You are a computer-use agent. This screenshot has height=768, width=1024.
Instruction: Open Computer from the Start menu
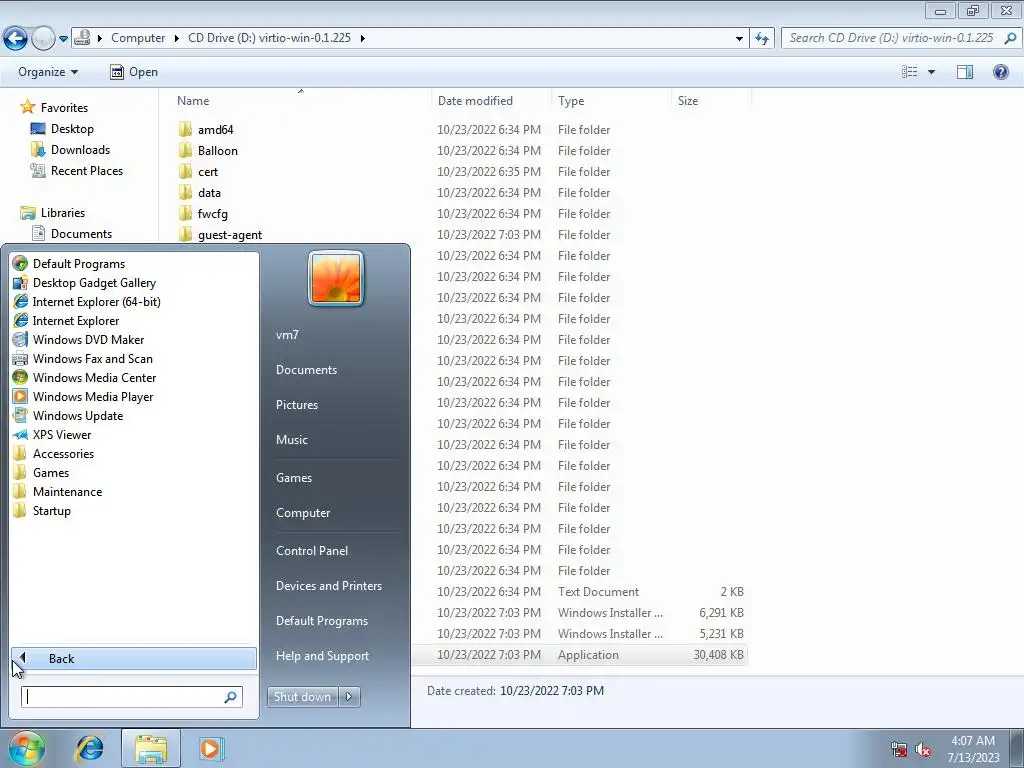tap(303, 513)
